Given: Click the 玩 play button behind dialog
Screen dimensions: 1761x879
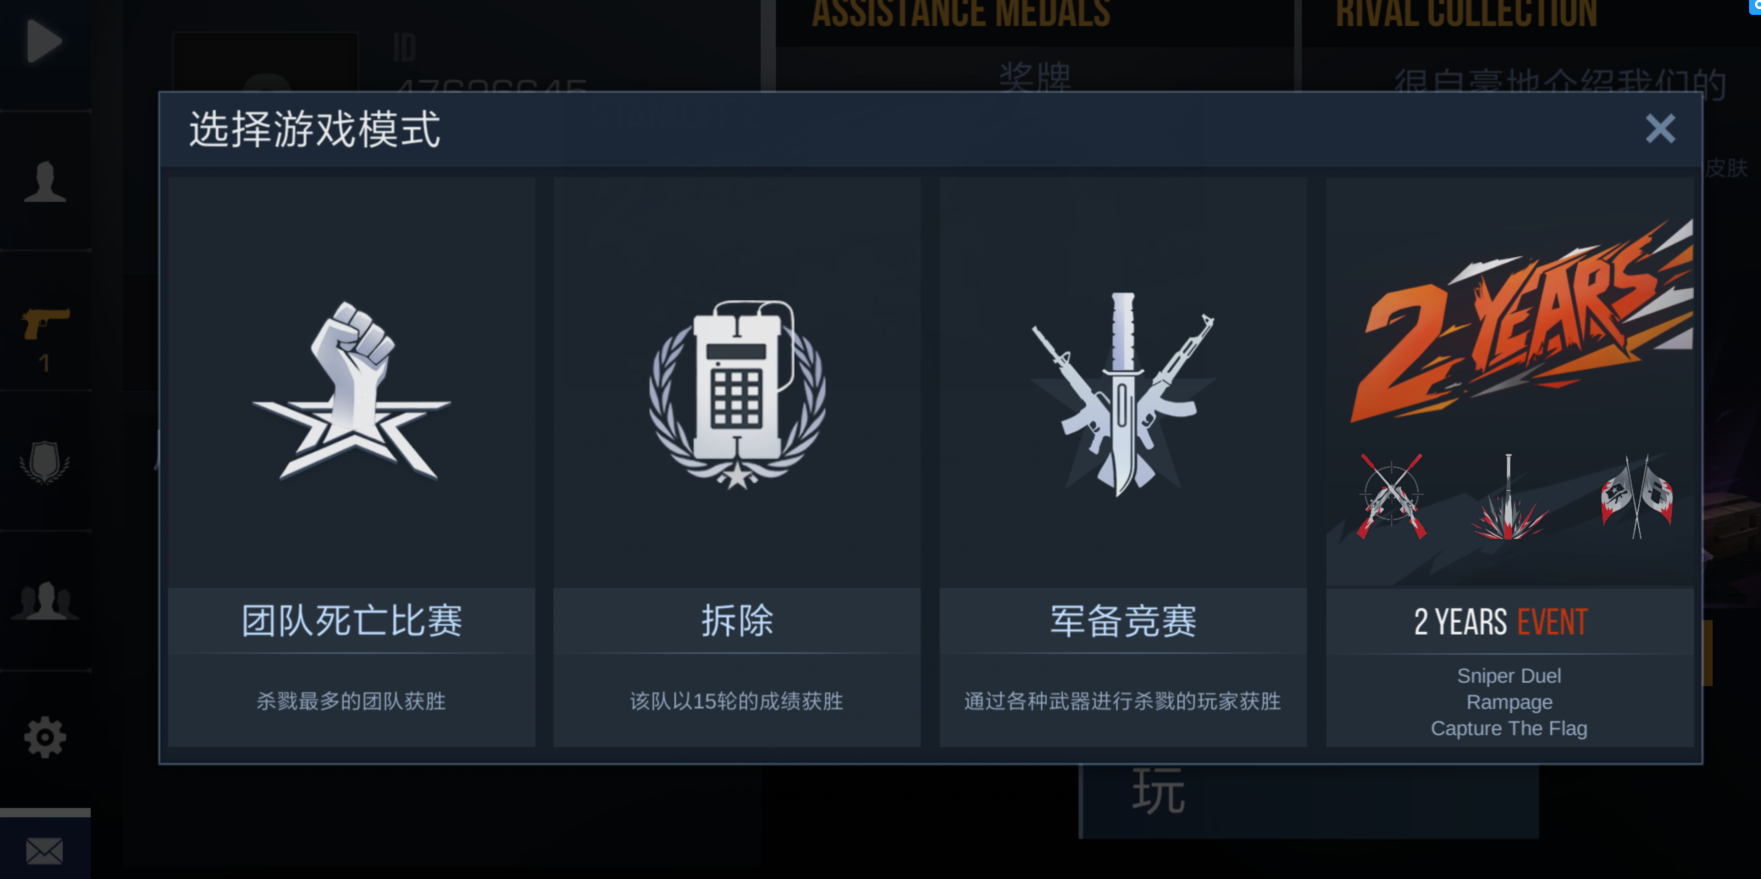Looking at the screenshot, I should coord(1158,793).
